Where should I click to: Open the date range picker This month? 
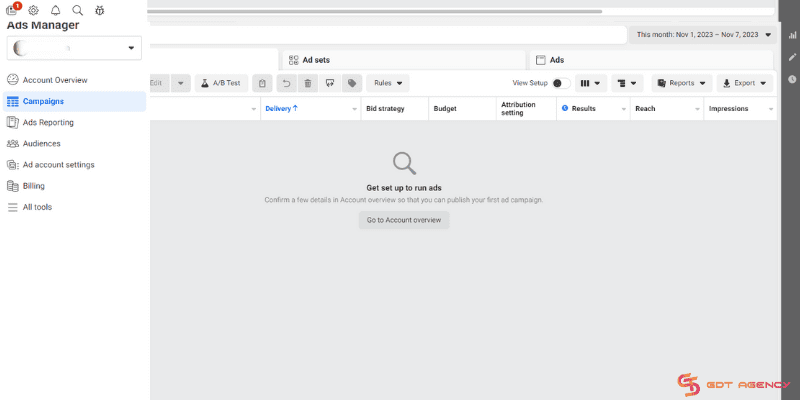coord(703,35)
